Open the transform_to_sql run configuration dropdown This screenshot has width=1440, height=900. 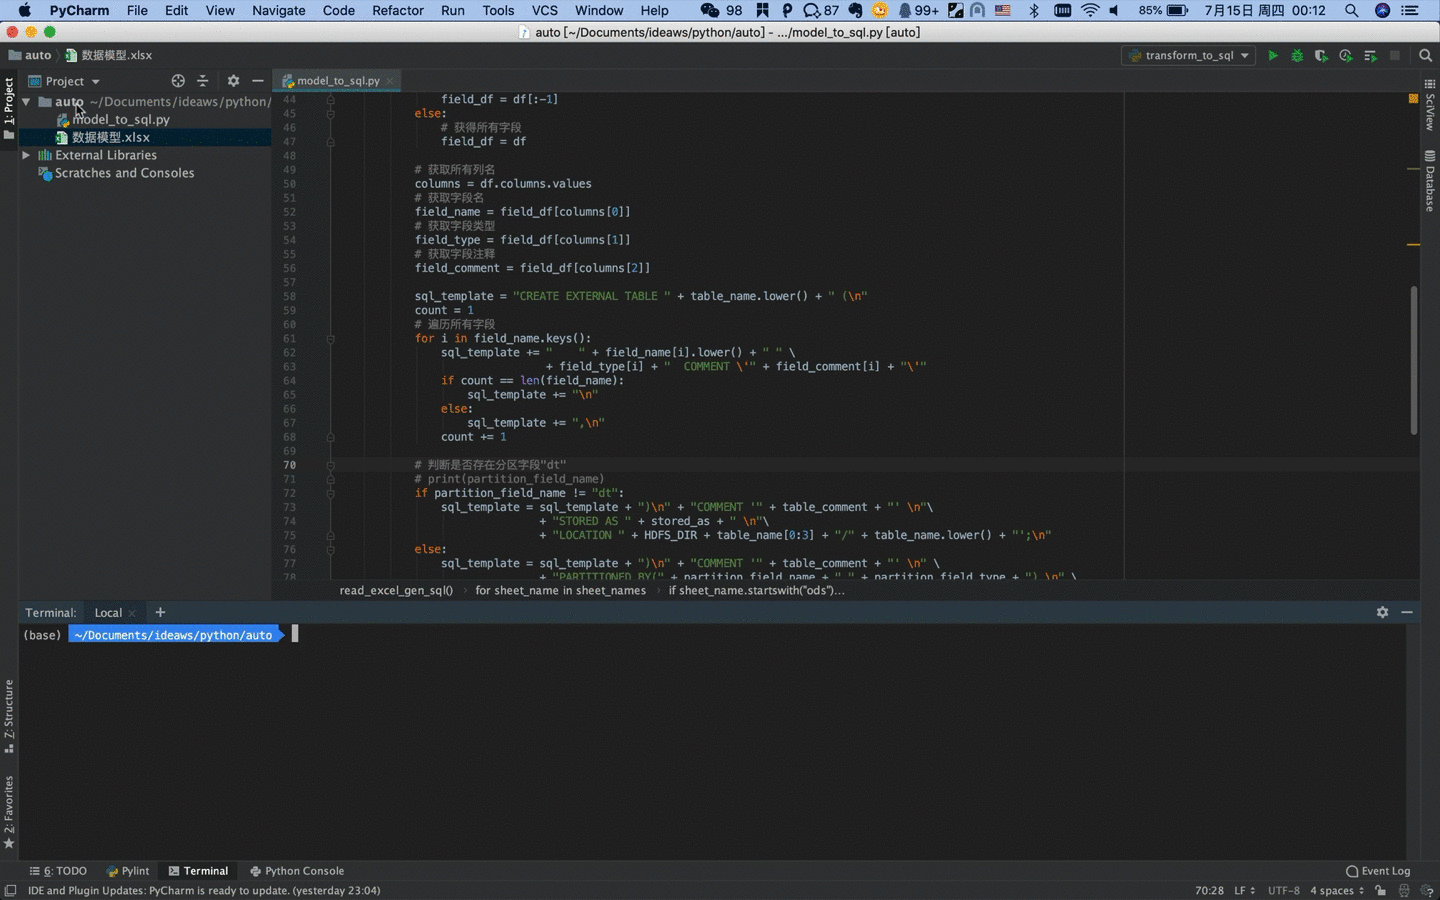(x=1189, y=56)
